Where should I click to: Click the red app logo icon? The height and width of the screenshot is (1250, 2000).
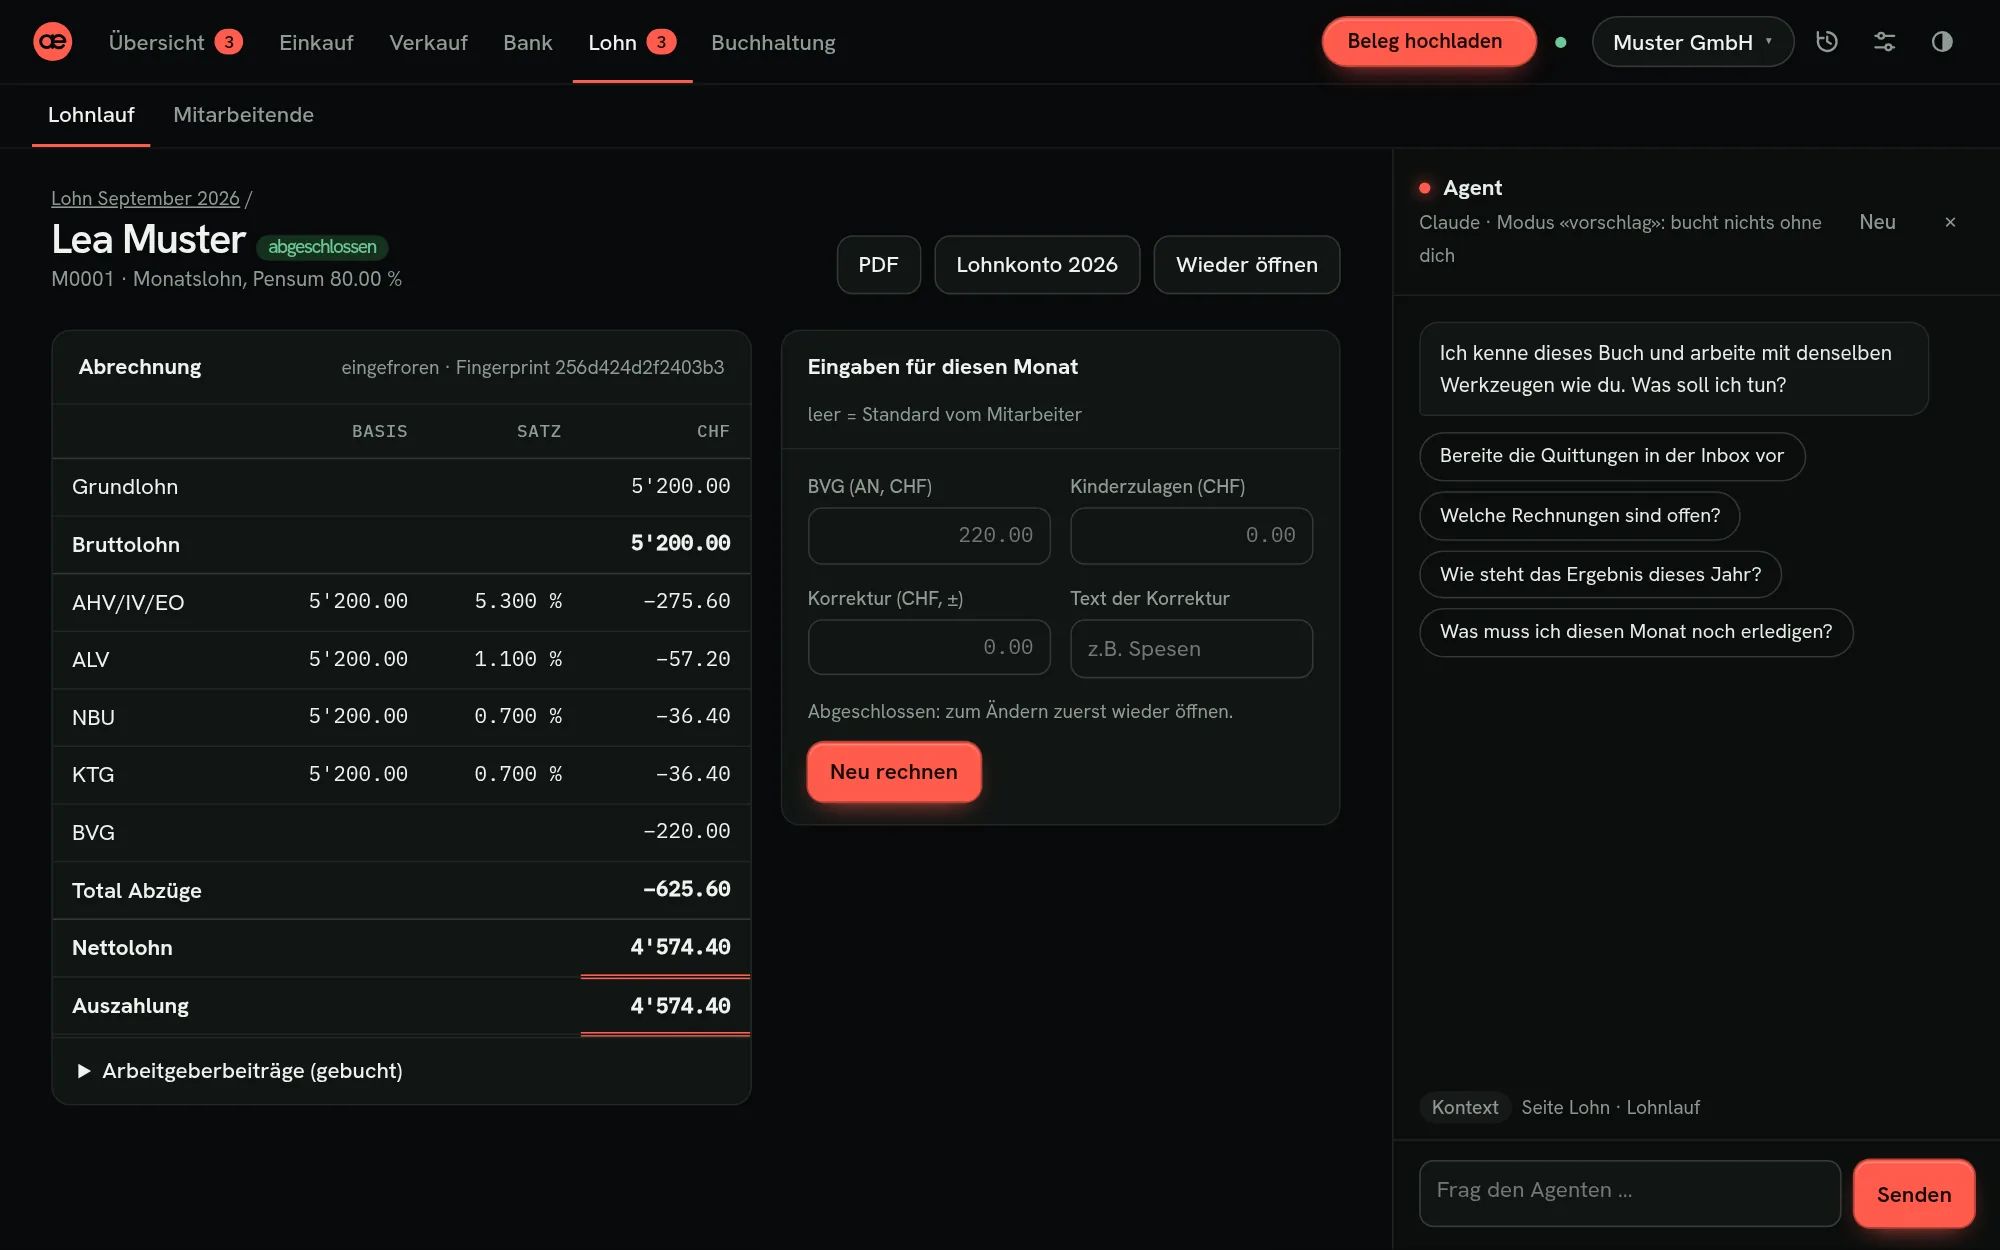(x=53, y=42)
